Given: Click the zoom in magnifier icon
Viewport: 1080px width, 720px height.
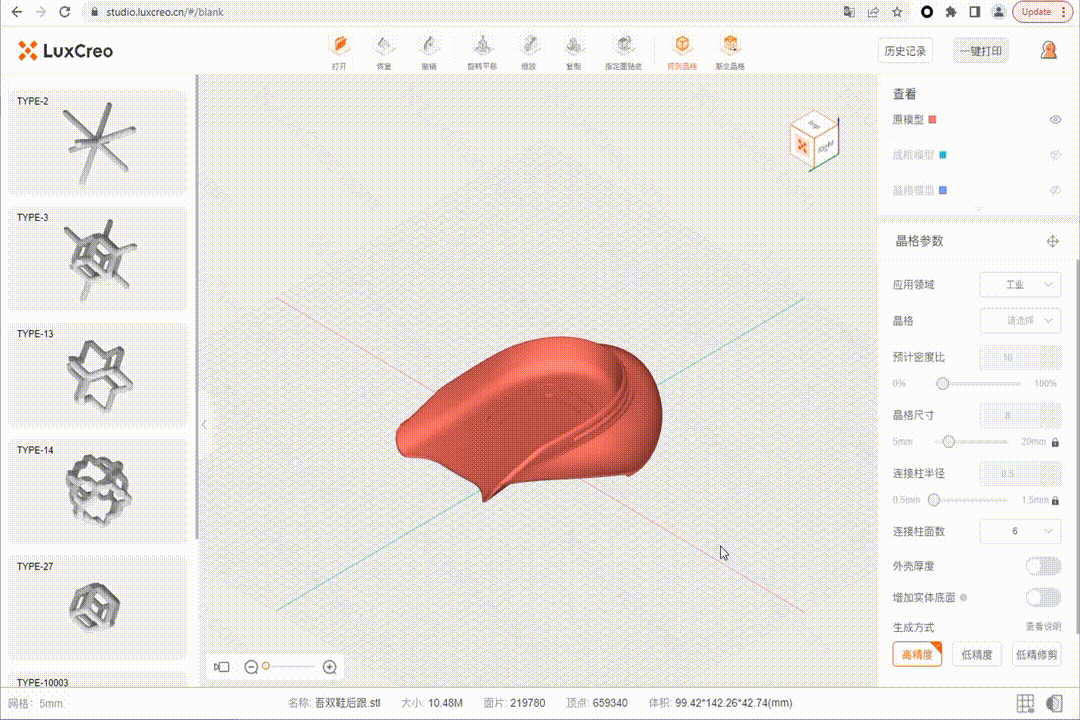Looking at the screenshot, I should (x=330, y=667).
